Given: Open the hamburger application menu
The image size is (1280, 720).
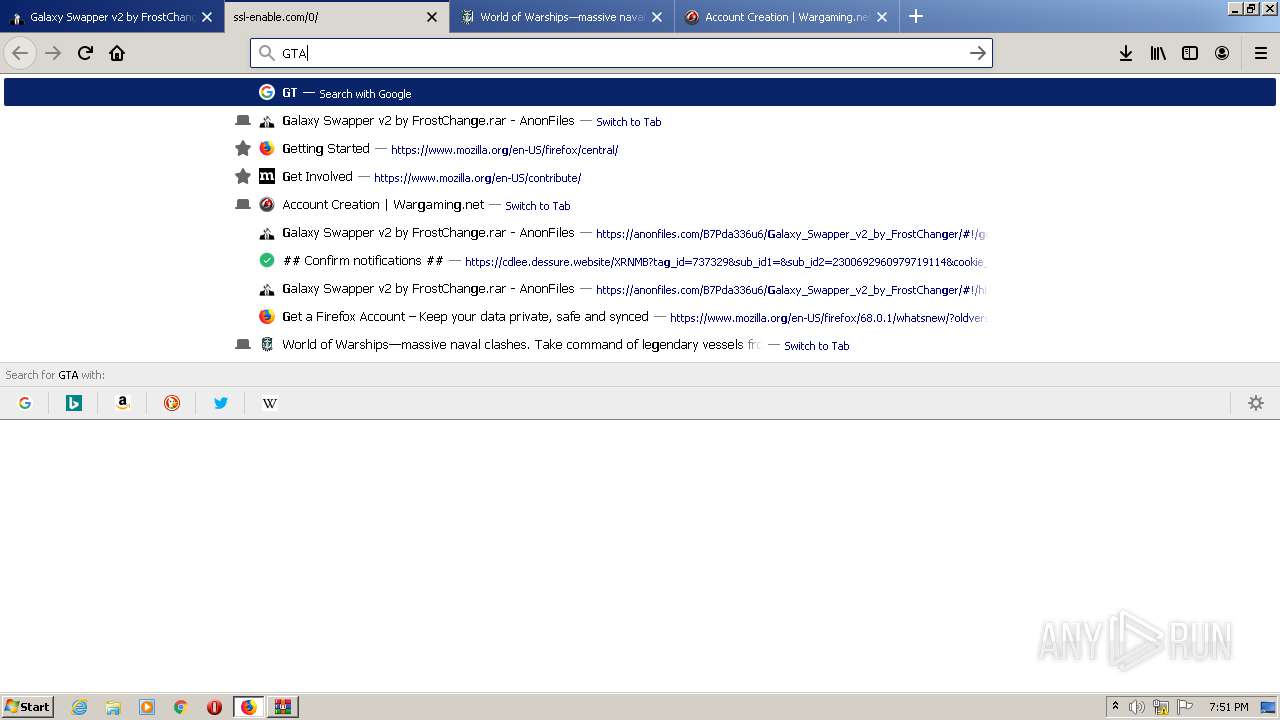Looking at the screenshot, I should point(1261,53).
